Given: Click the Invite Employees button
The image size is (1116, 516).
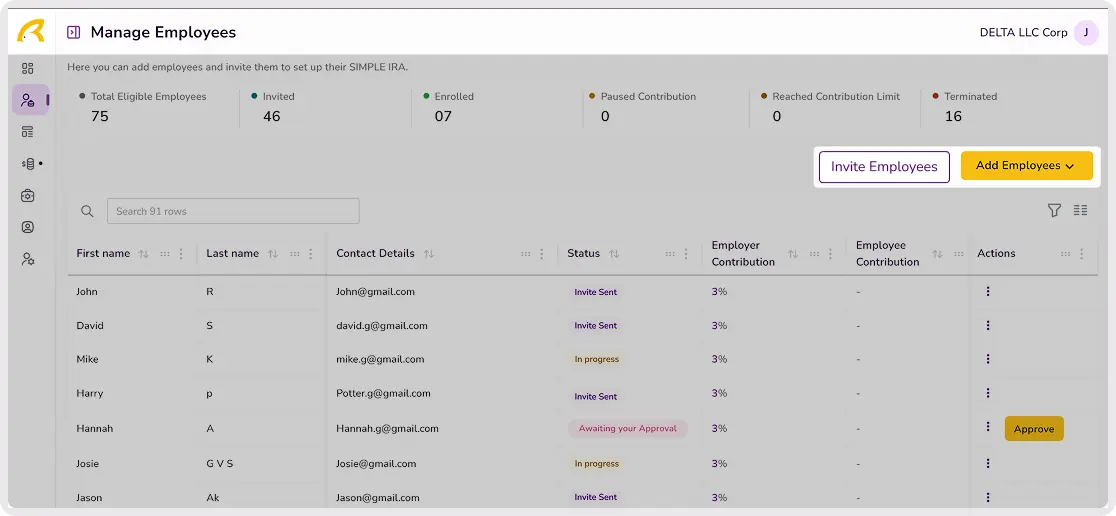Looking at the screenshot, I should (883, 167).
